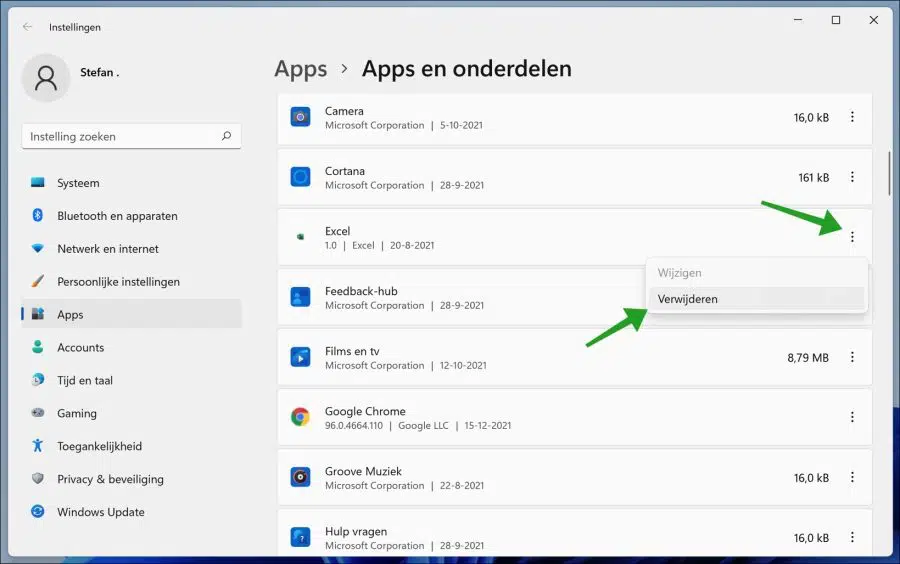Click the Apps breadcrumb link
The image size is (900, 564).
[x=301, y=69]
